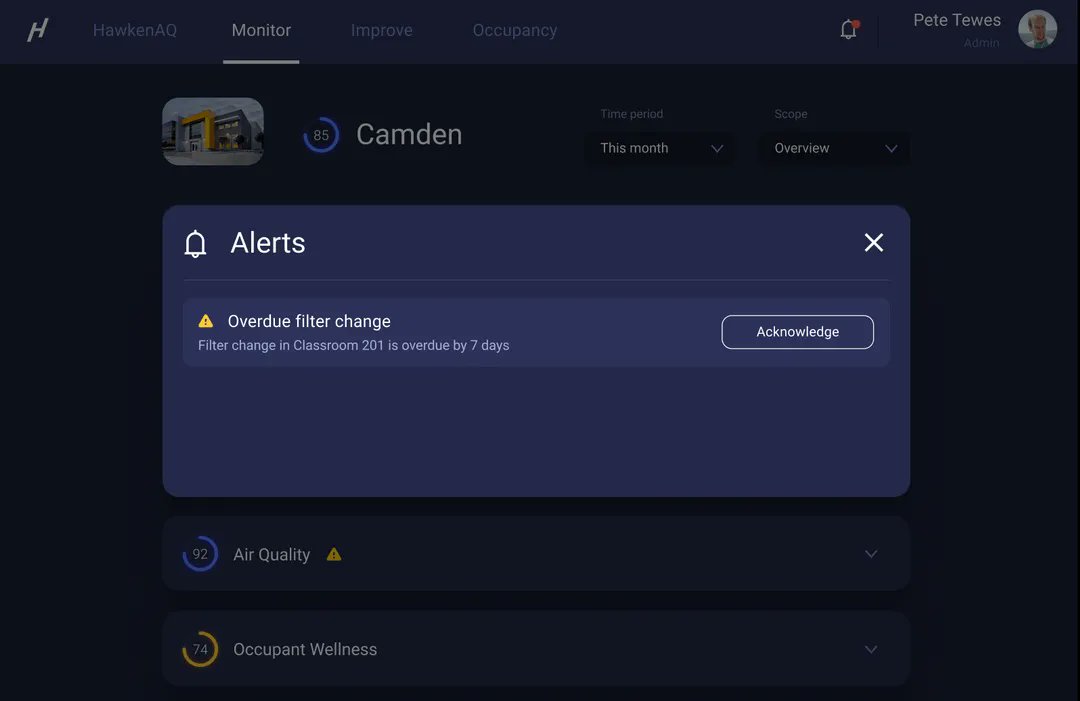Click the Admin role label
This screenshot has width=1080, height=701.
coord(982,43)
